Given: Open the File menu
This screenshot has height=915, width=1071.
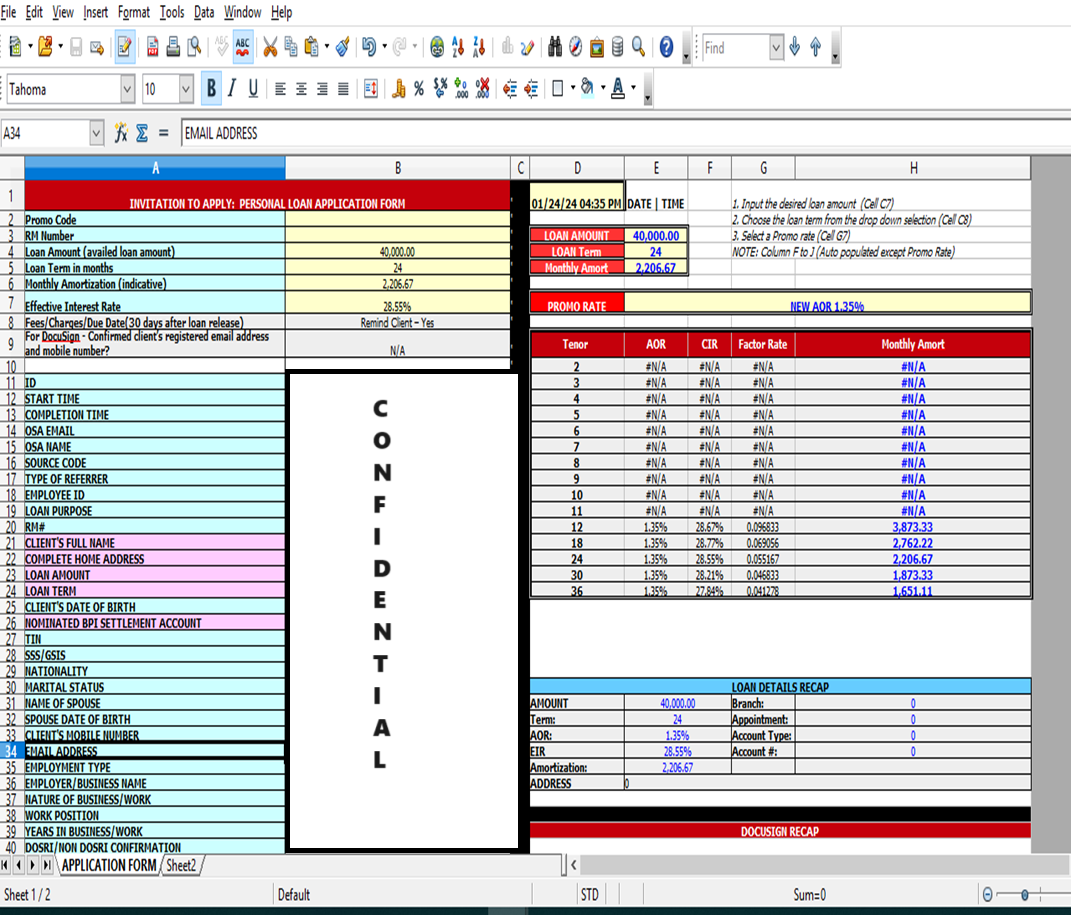Looking at the screenshot, I should pyautogui.click(x=8, y=12).
